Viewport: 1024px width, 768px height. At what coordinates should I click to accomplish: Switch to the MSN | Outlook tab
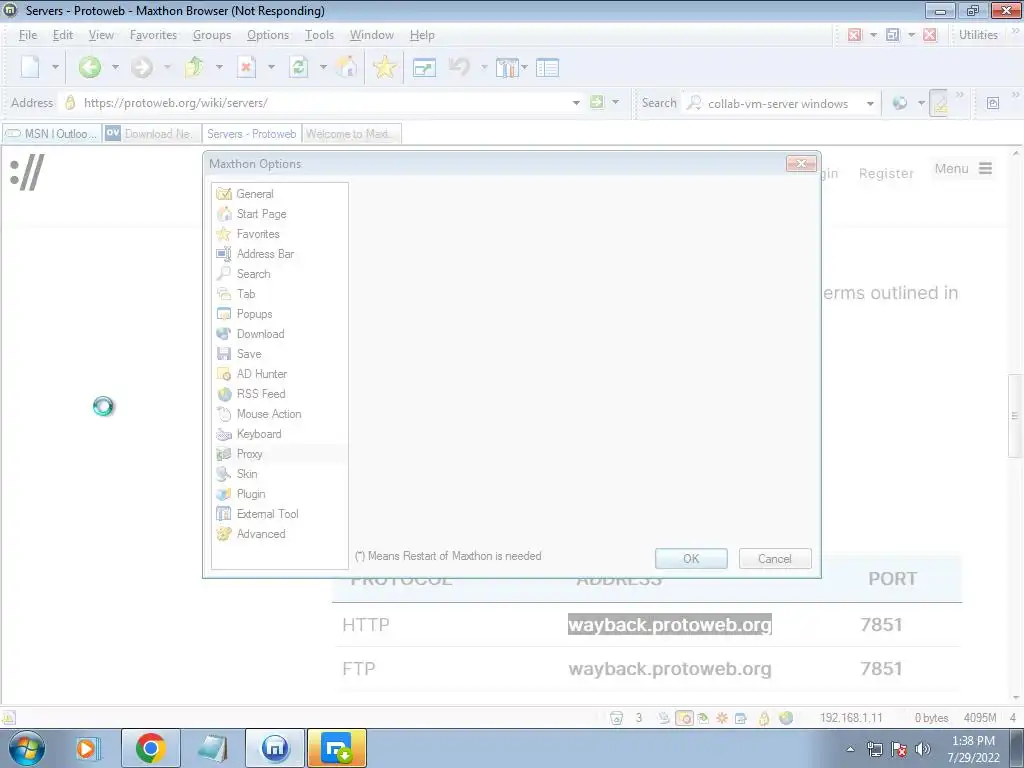pos(52,133)
